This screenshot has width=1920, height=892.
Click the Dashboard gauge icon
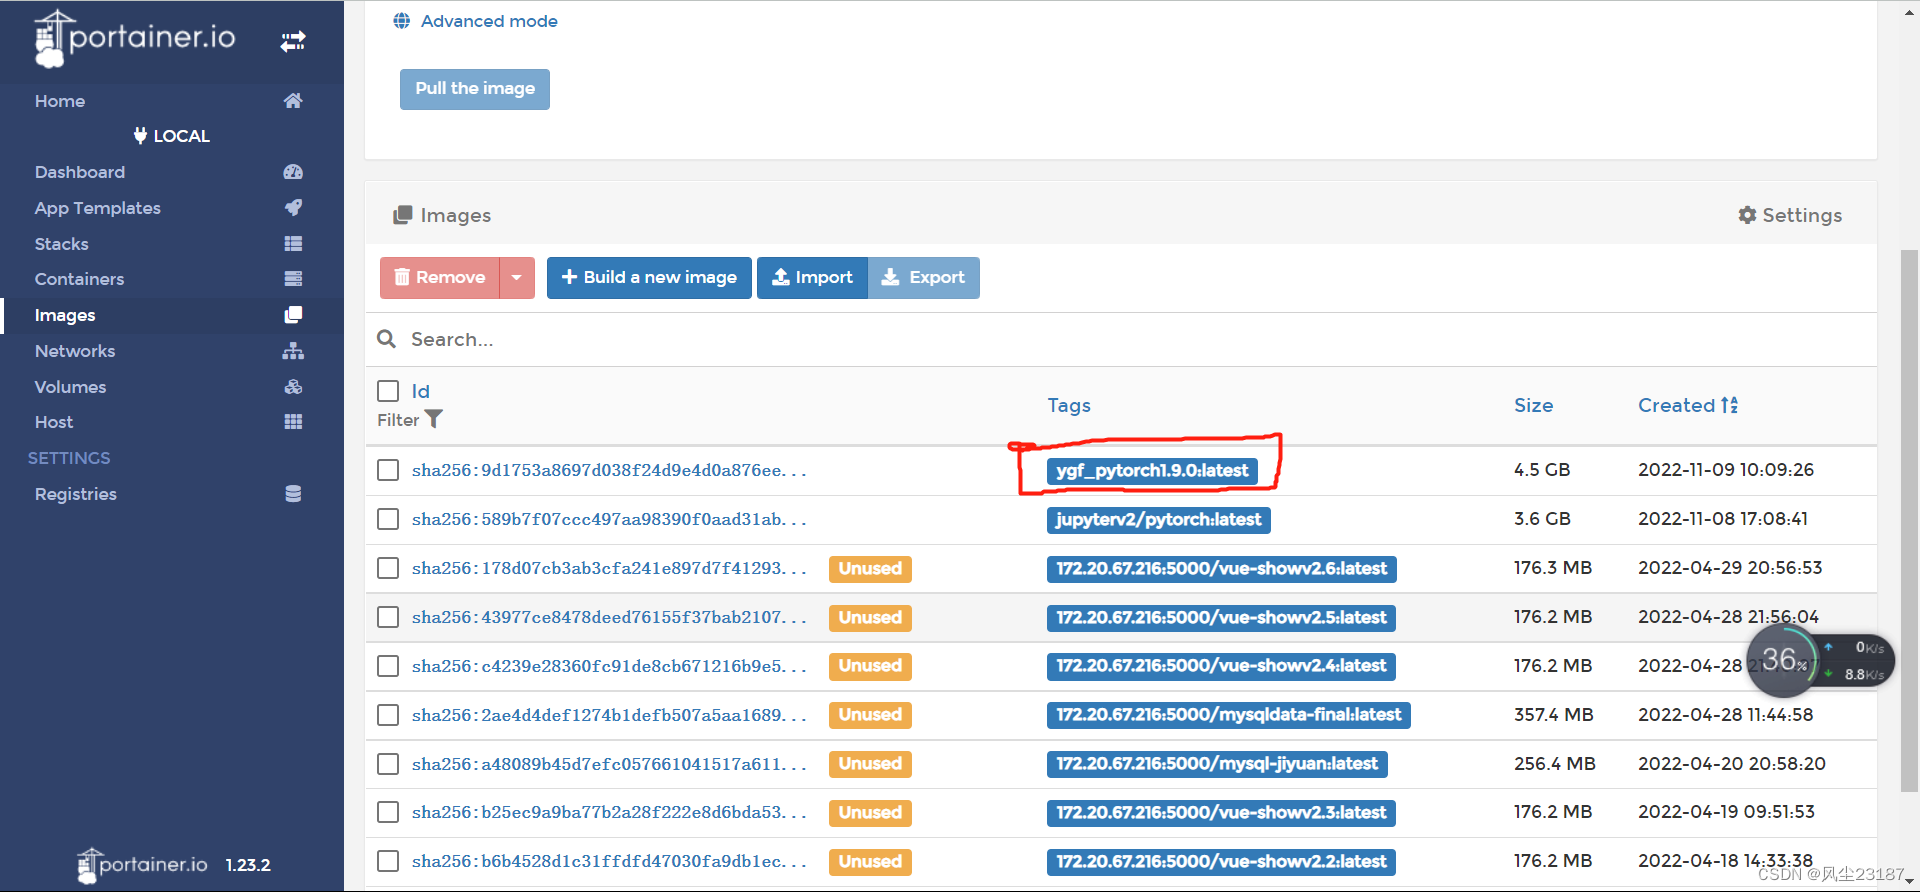(x=293, y=172)
